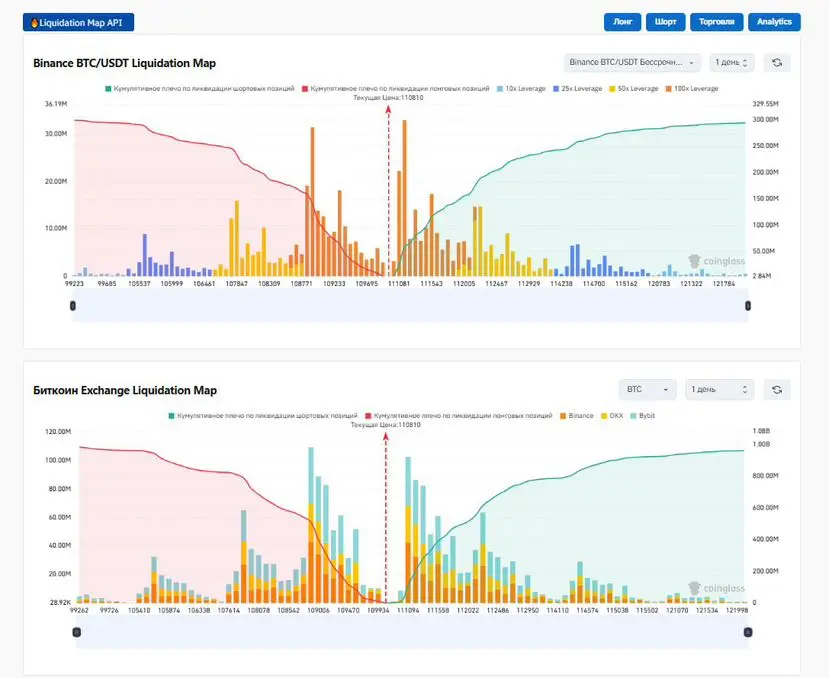Image resolution: width=829 pixels, height=678 pixels.
Task: Expand the top chart's 1 день range selector
Action: [732, 62]
